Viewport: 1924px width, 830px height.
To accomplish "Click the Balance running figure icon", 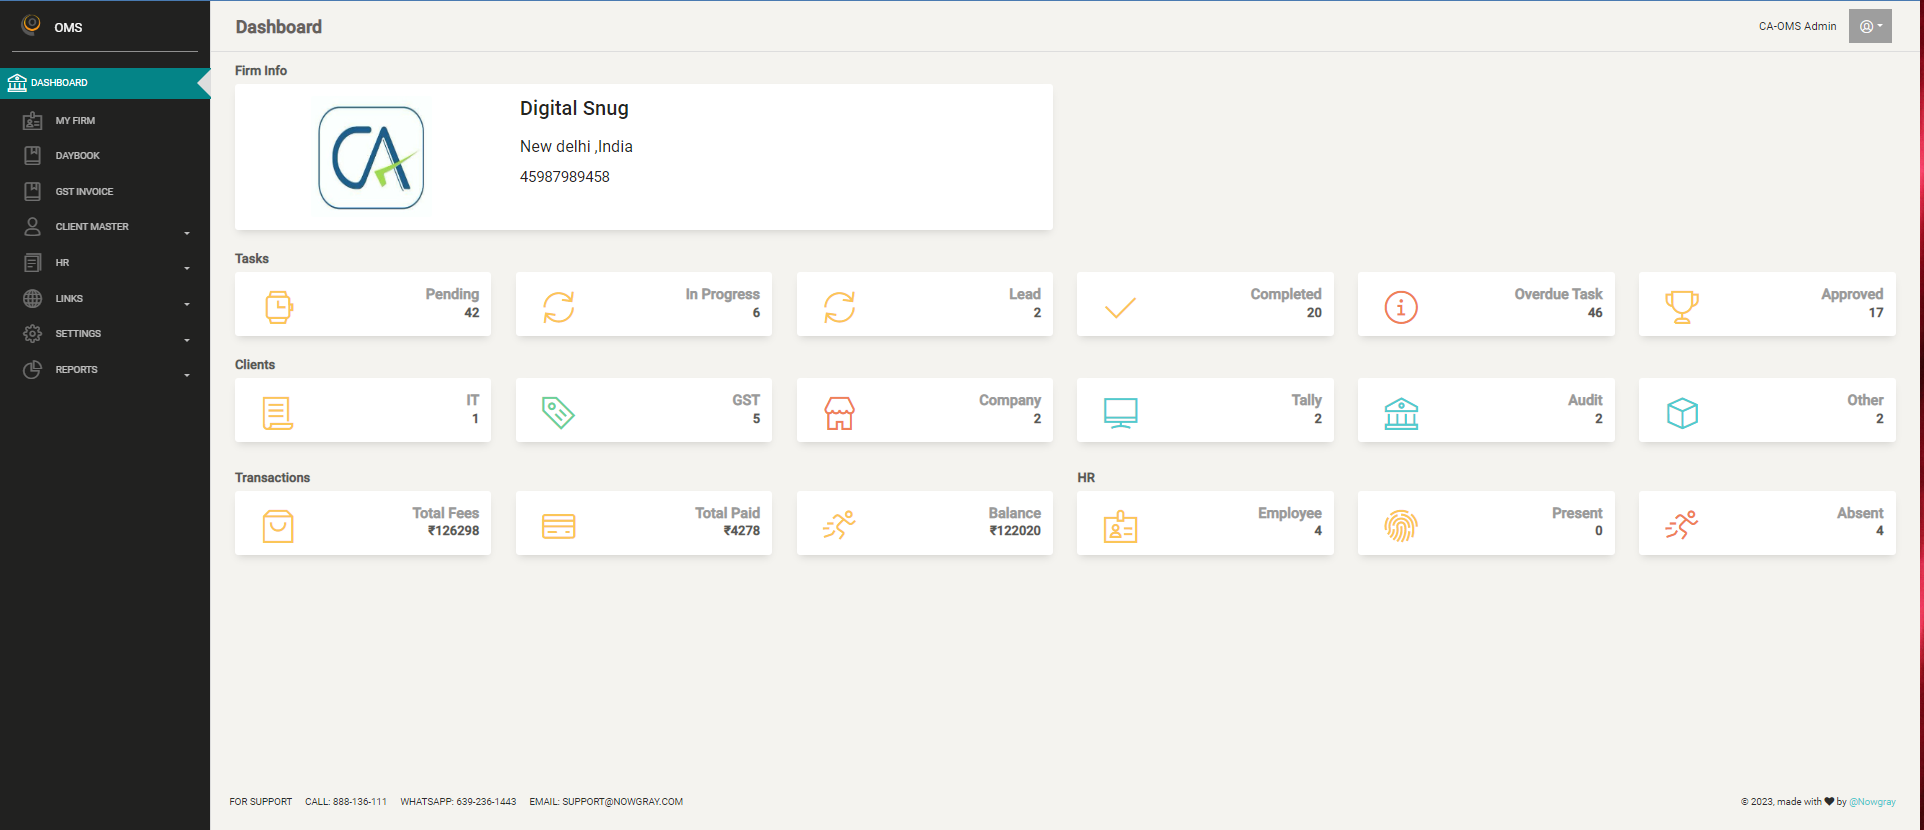I will pyautogui.click(x=840, y=525).
